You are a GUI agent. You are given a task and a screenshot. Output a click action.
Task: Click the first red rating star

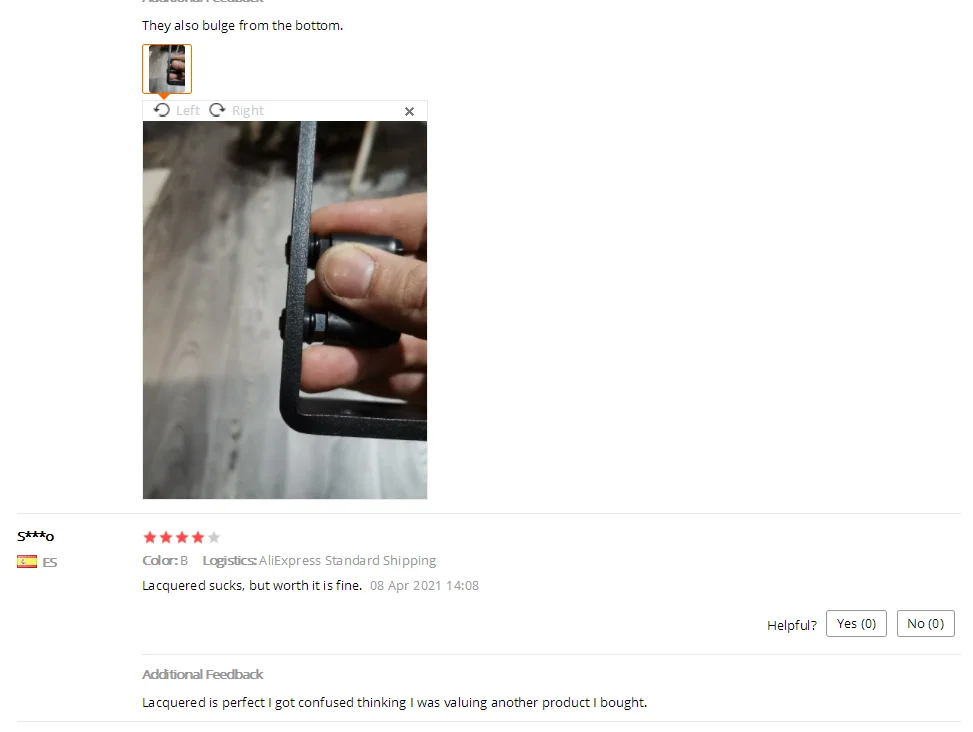point(150,537)
